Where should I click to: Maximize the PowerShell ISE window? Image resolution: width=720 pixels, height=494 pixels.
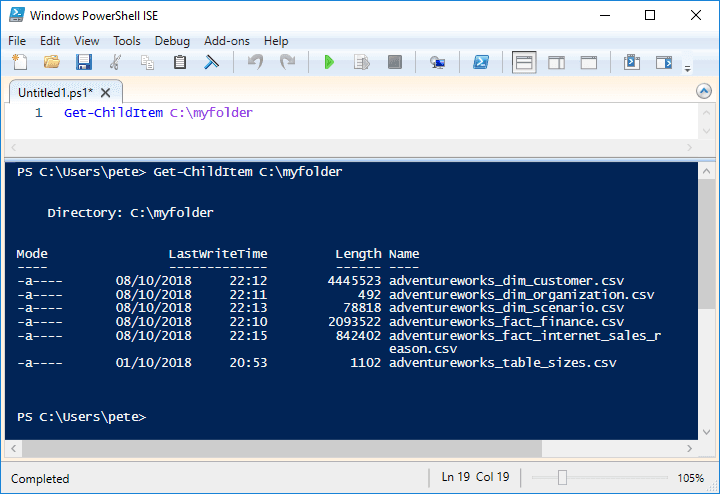pos(650,15)
